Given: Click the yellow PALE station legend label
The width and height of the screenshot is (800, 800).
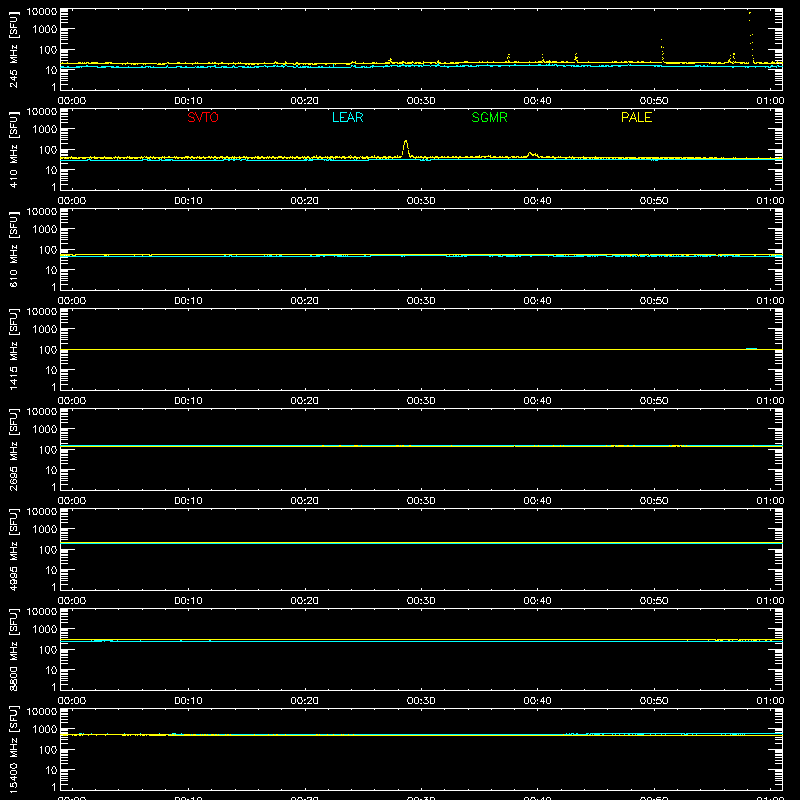Looking at the screenshot, I should pos(636,117).
